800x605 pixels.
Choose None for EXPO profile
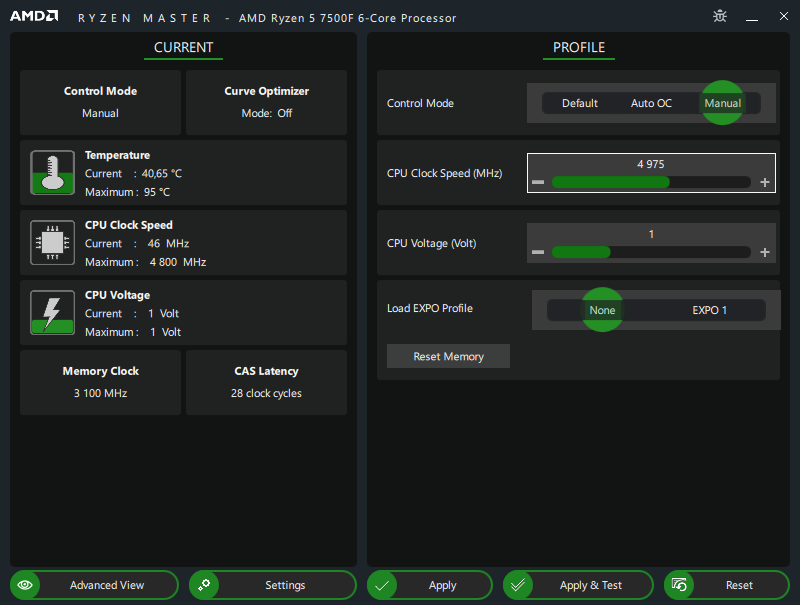point(602,310)
